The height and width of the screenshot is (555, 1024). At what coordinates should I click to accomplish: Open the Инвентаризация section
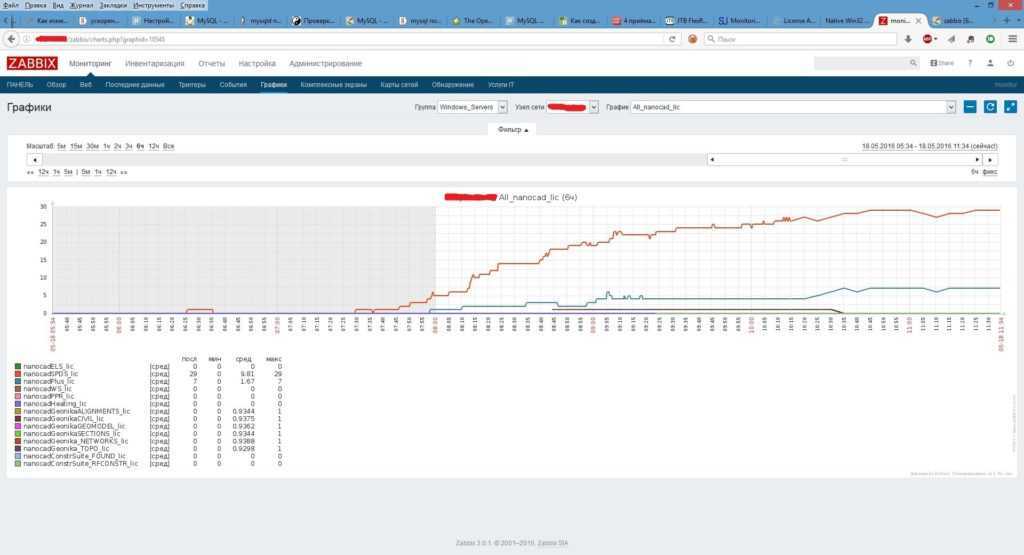pos(155,63)
